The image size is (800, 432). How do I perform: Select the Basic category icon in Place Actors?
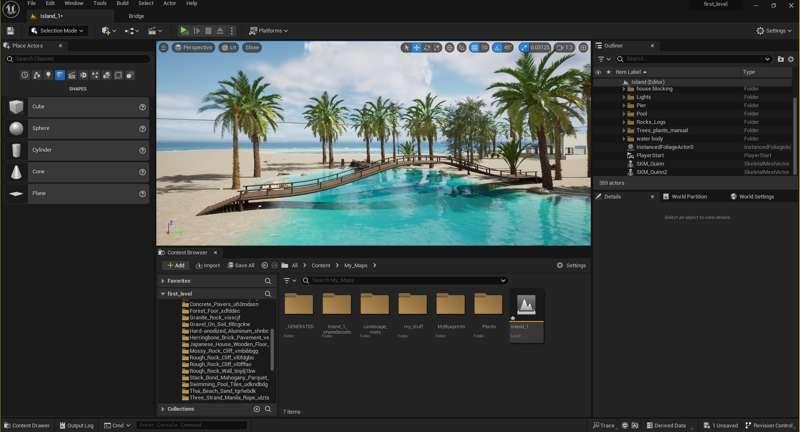pos(37,75)
